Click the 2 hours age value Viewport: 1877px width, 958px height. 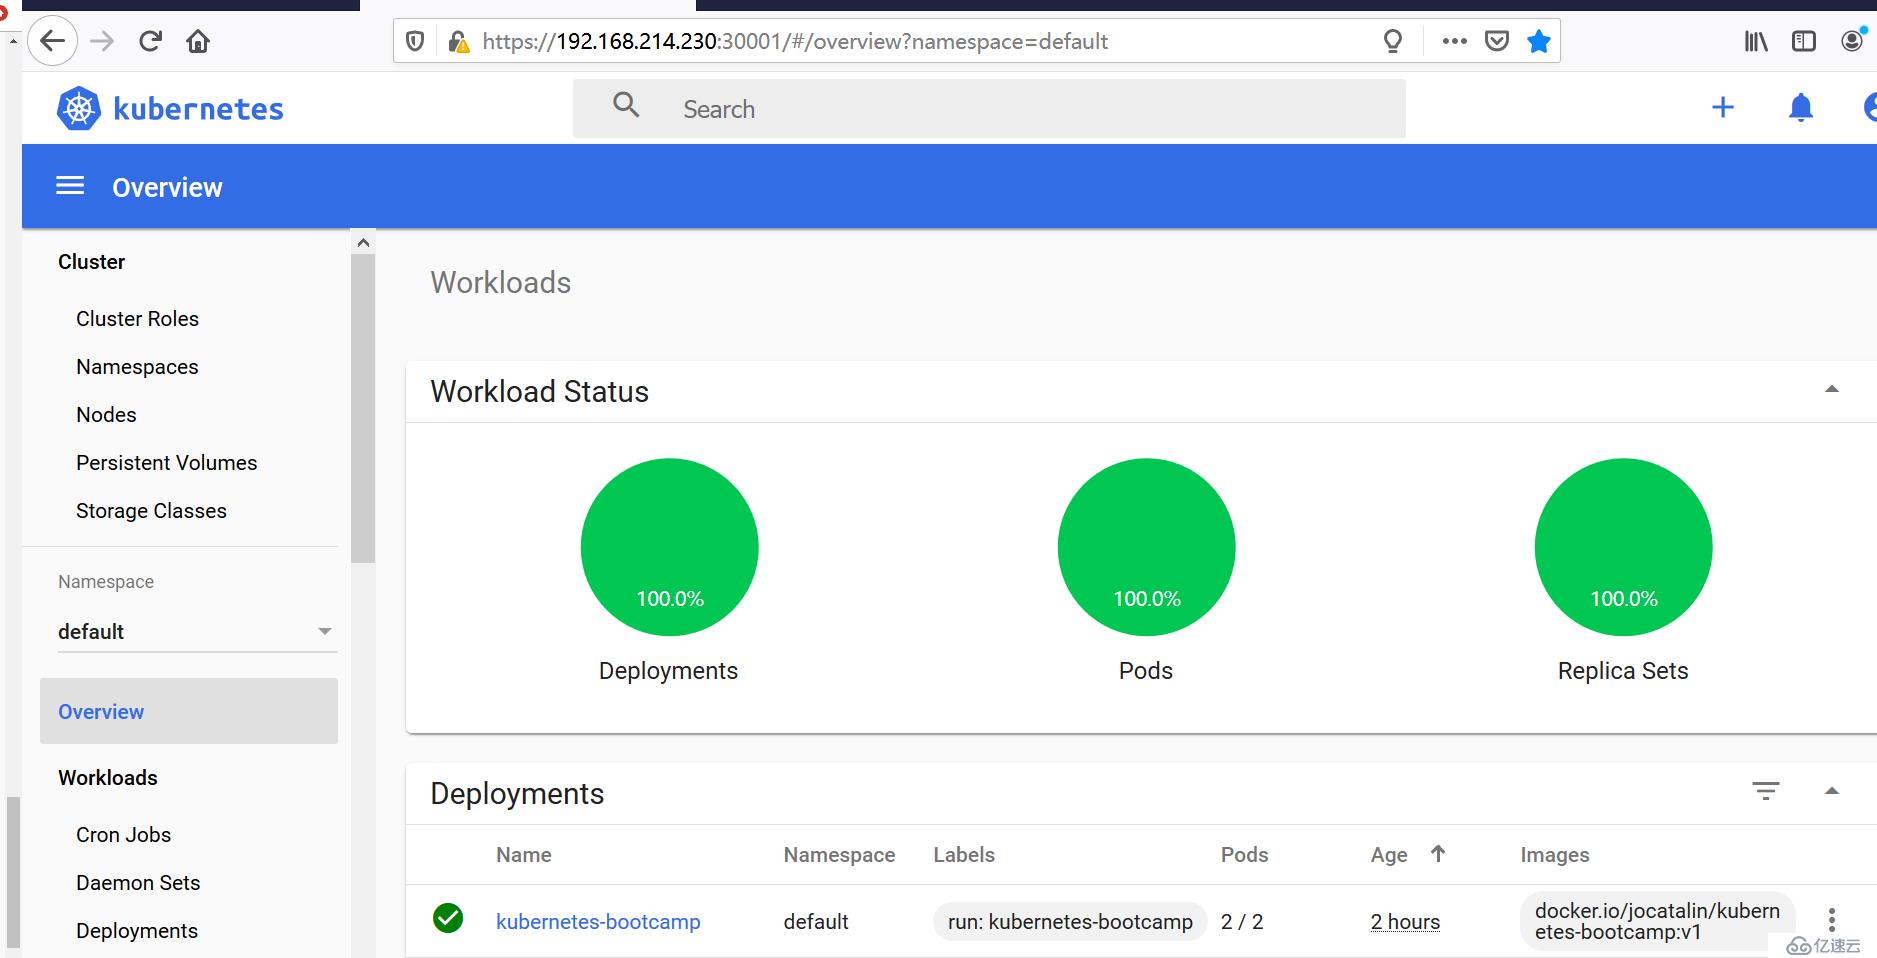[x=1405, y=921]
